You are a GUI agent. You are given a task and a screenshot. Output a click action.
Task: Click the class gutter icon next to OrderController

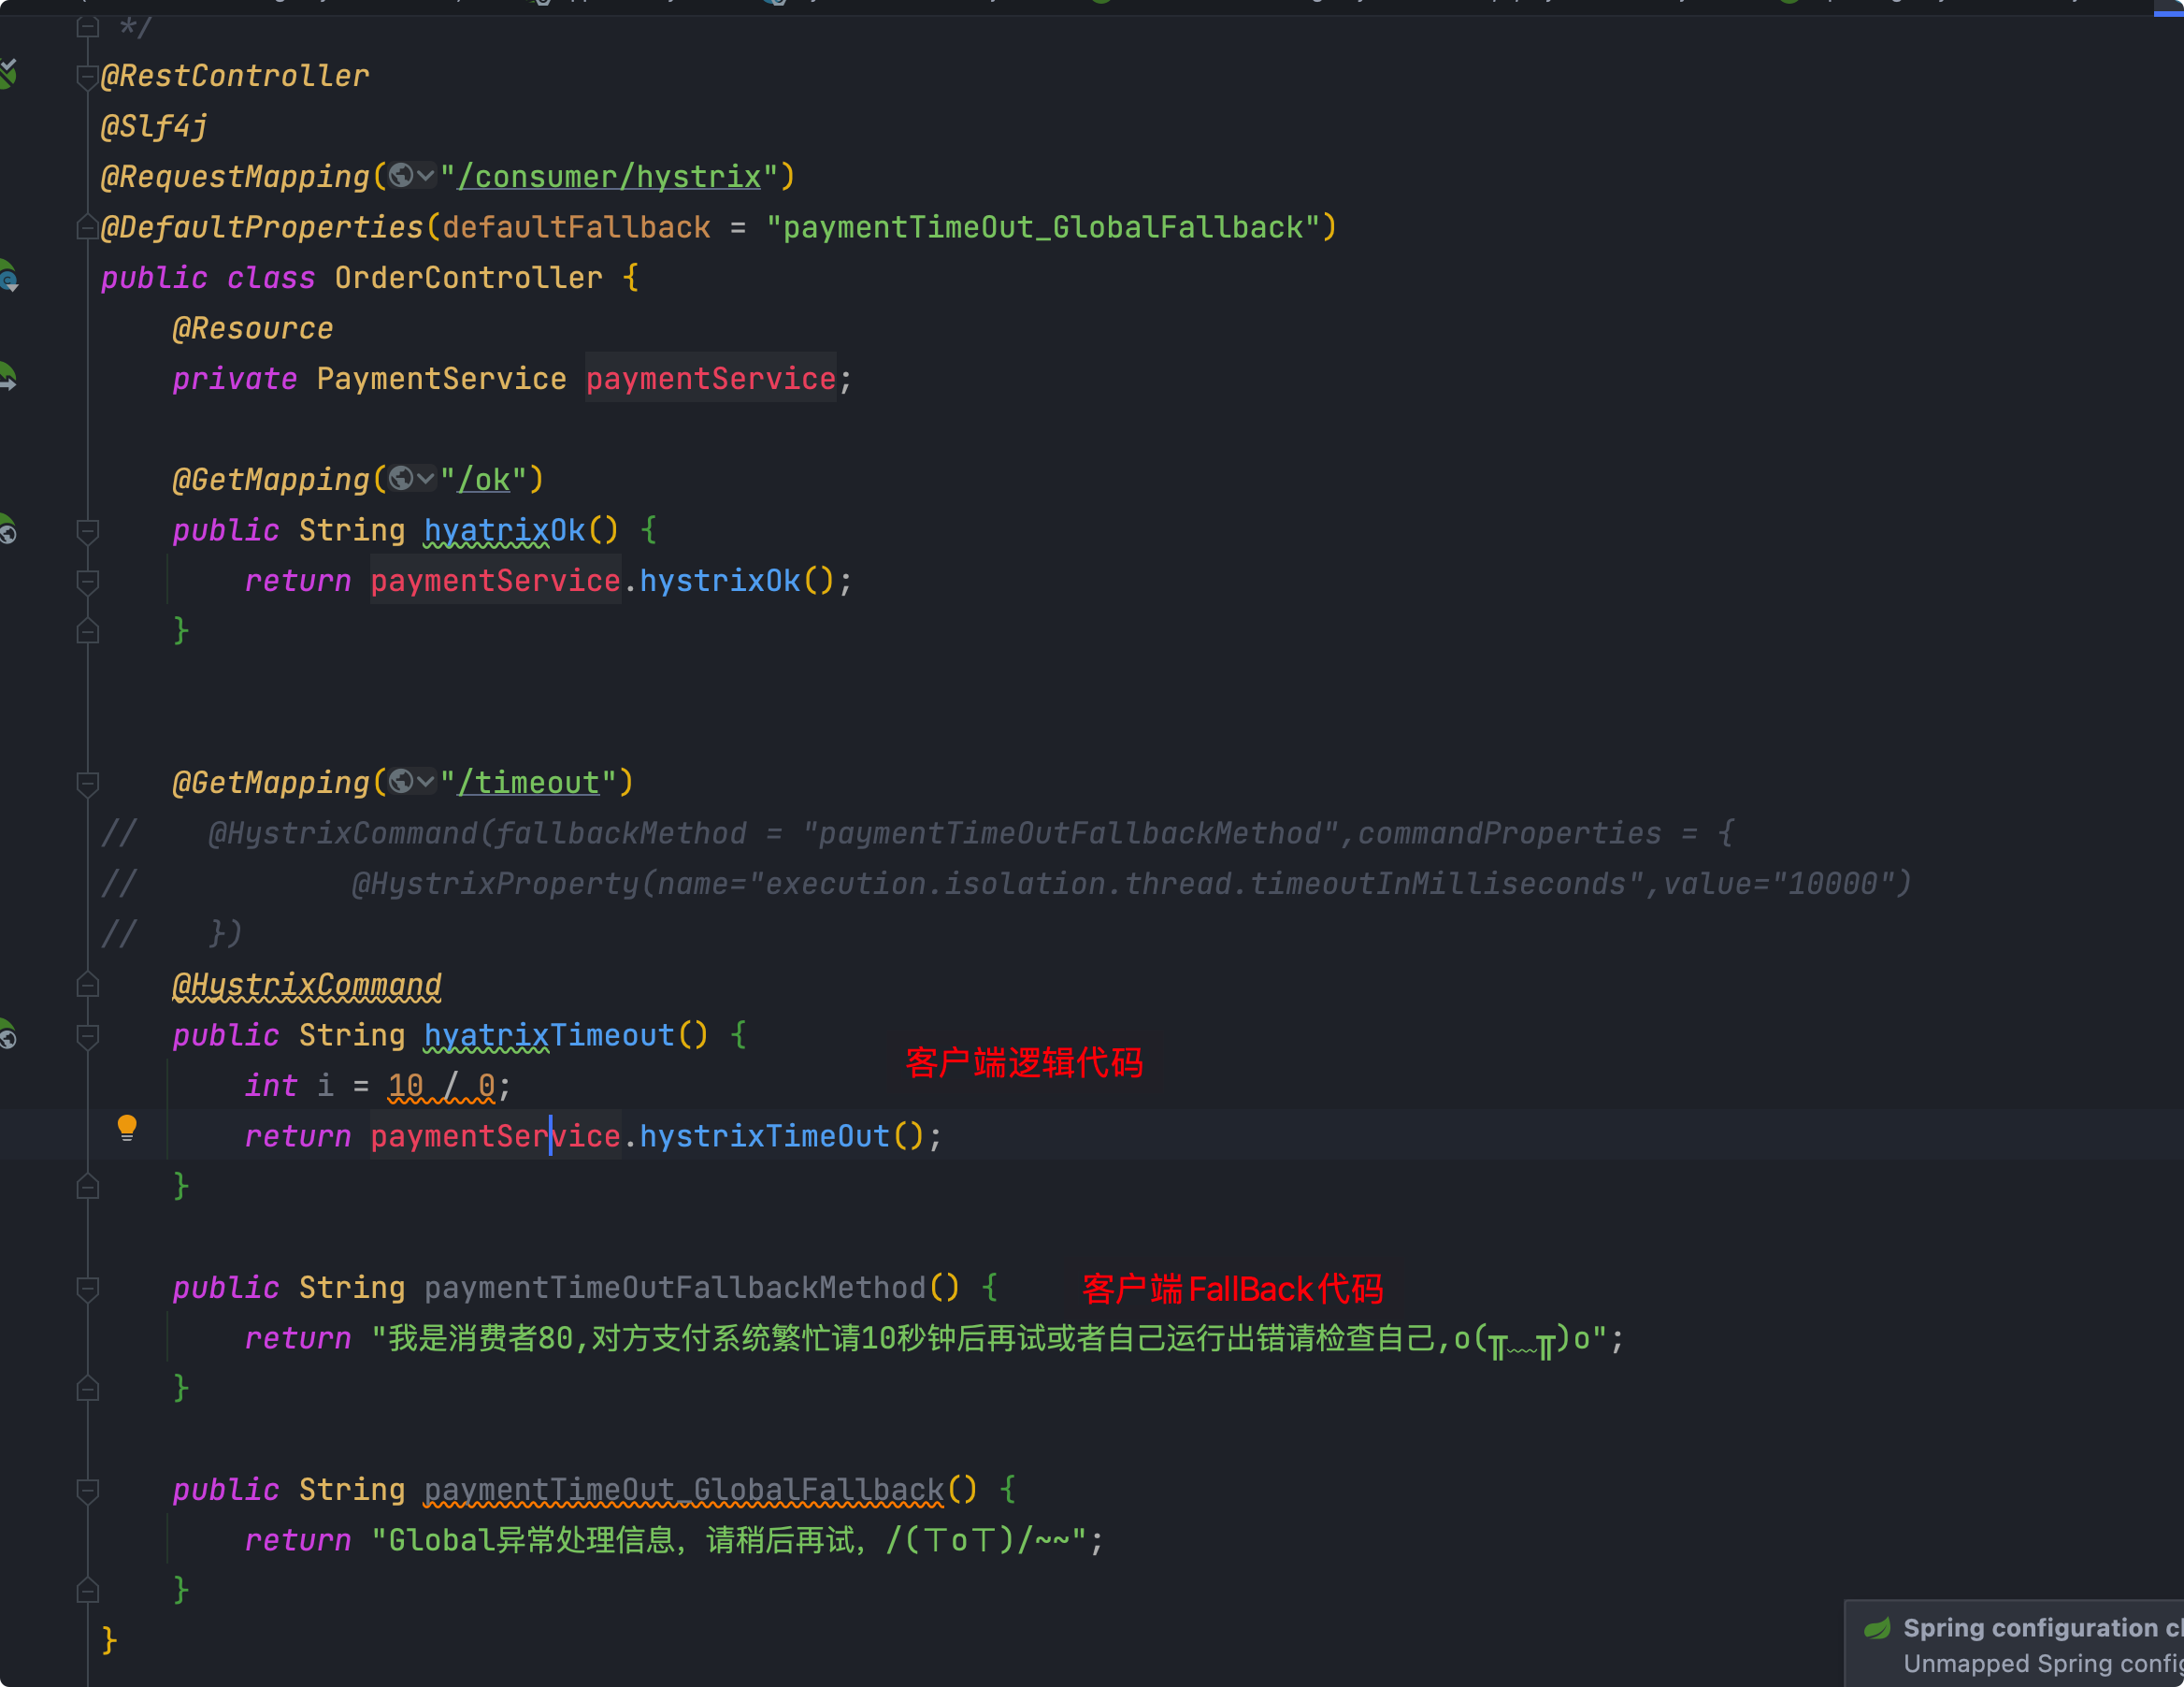[x=7, y=277]
